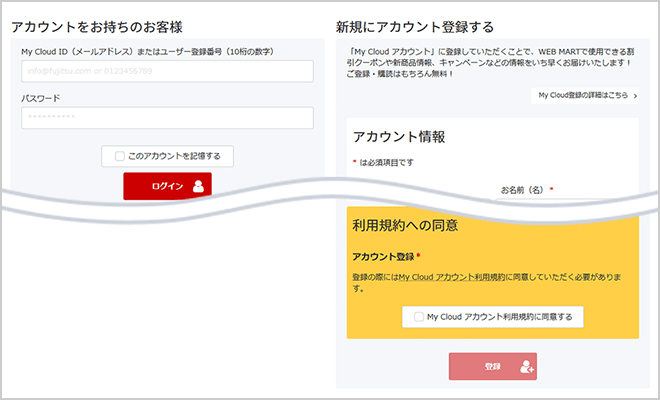Click the chevron beside My Cloud登録の詳細はこちら

[x=635, y=96]
